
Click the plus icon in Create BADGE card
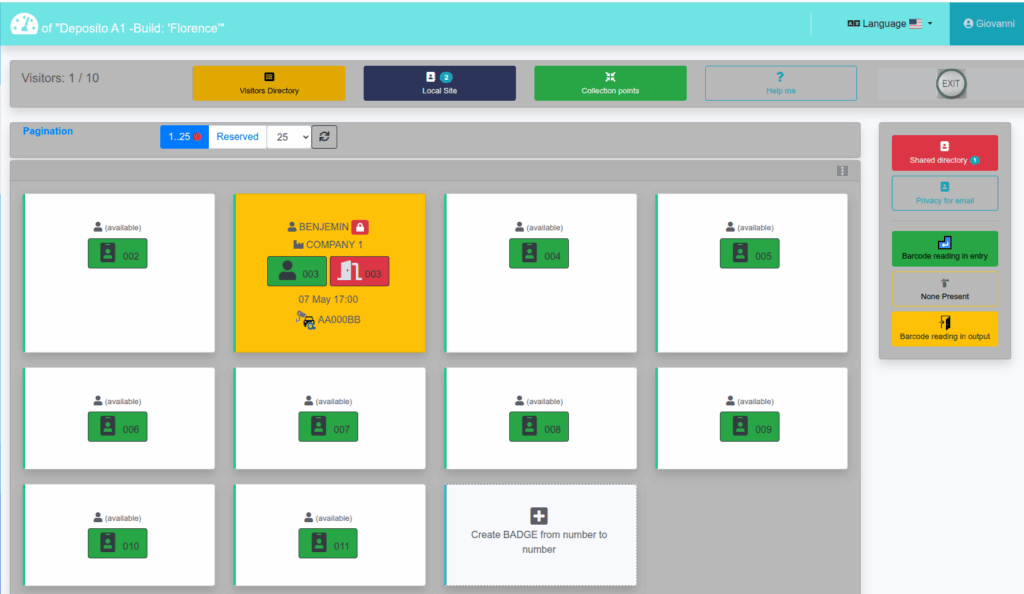pos(539,516)
